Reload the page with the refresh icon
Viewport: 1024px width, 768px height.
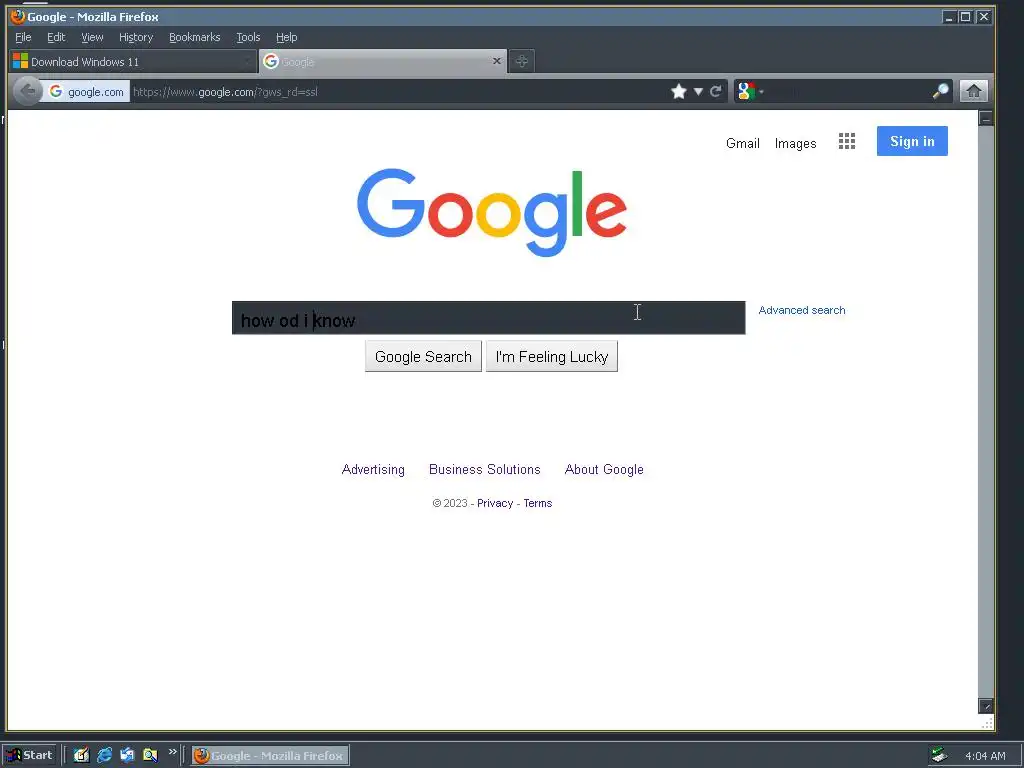point(716,91)
